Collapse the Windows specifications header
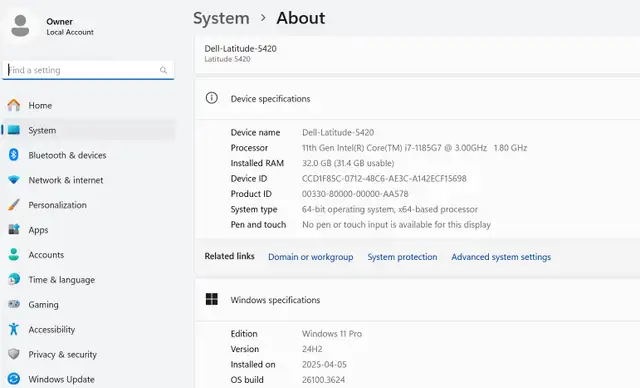The height and width of the screenshot is (388, 640). [418, 300]
